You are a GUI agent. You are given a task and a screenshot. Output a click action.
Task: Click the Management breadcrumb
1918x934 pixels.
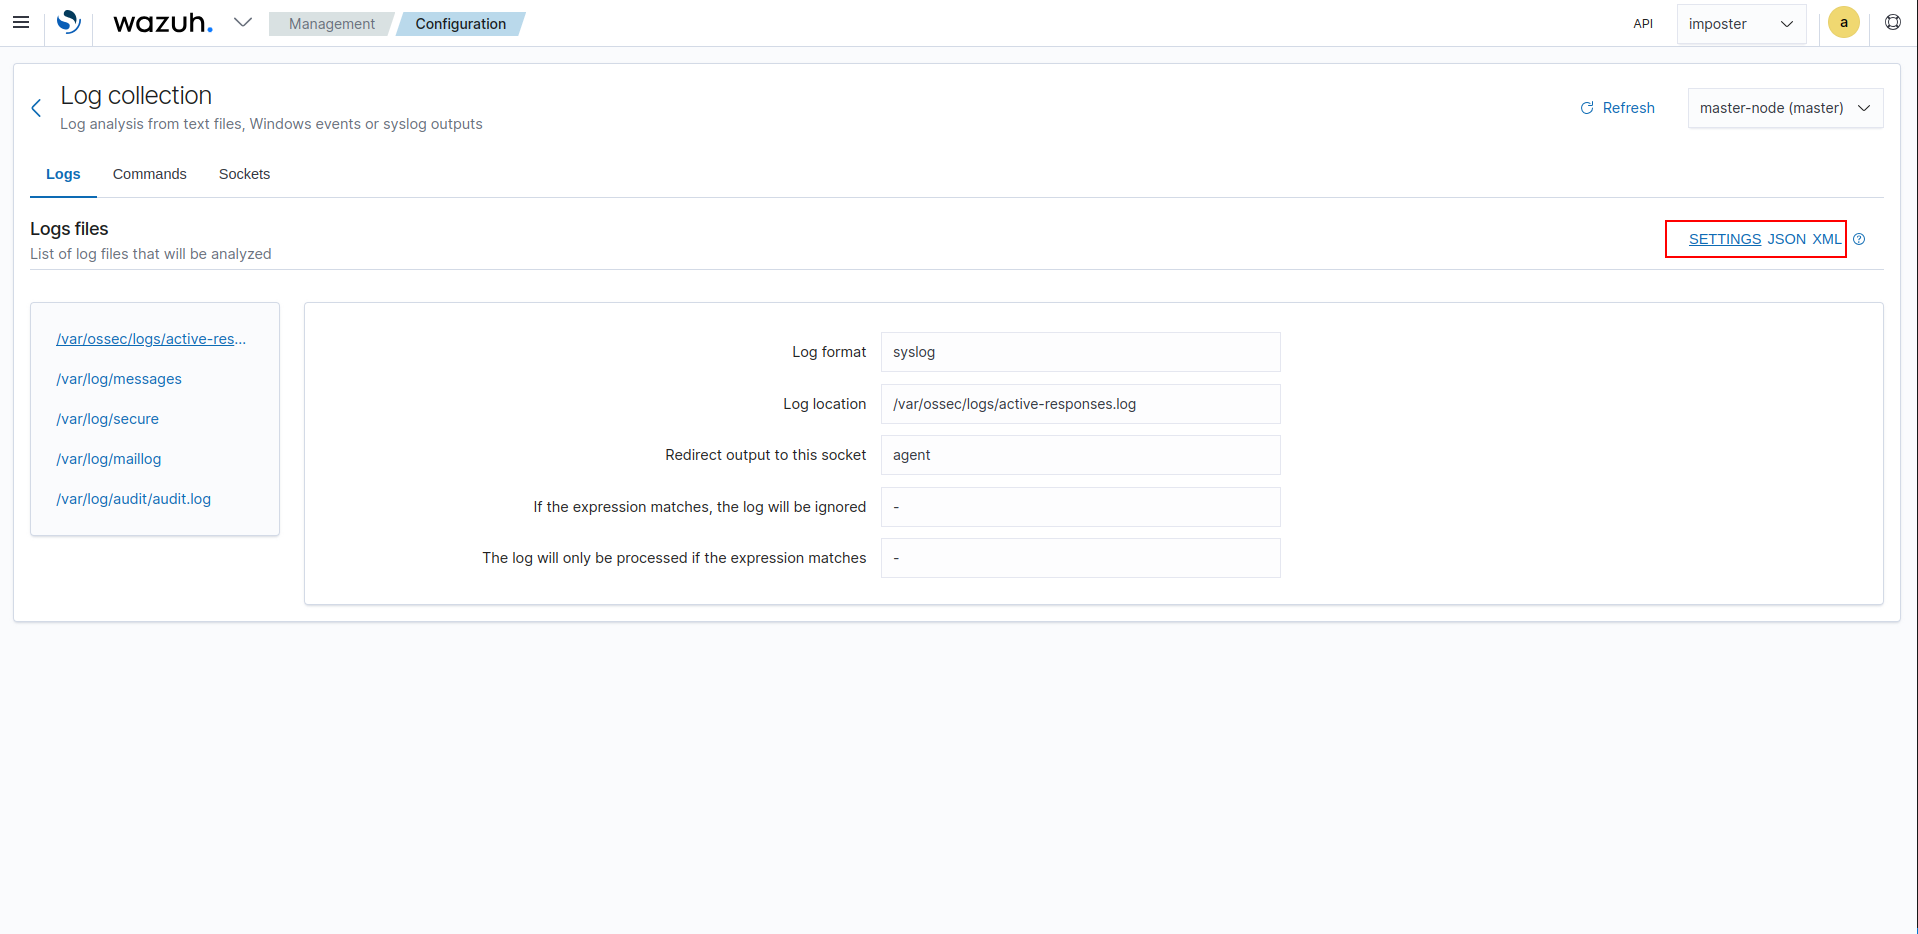330,23
